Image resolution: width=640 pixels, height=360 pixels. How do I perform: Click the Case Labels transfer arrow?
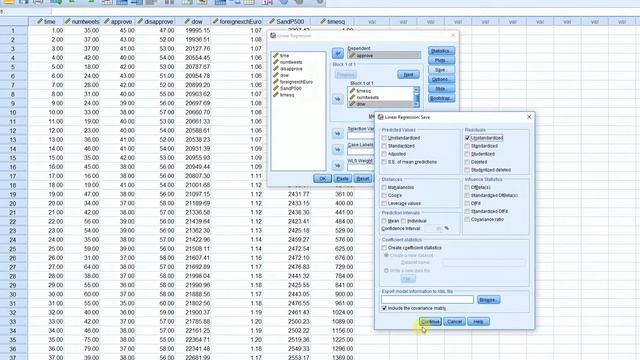click(x=338, y=150)
